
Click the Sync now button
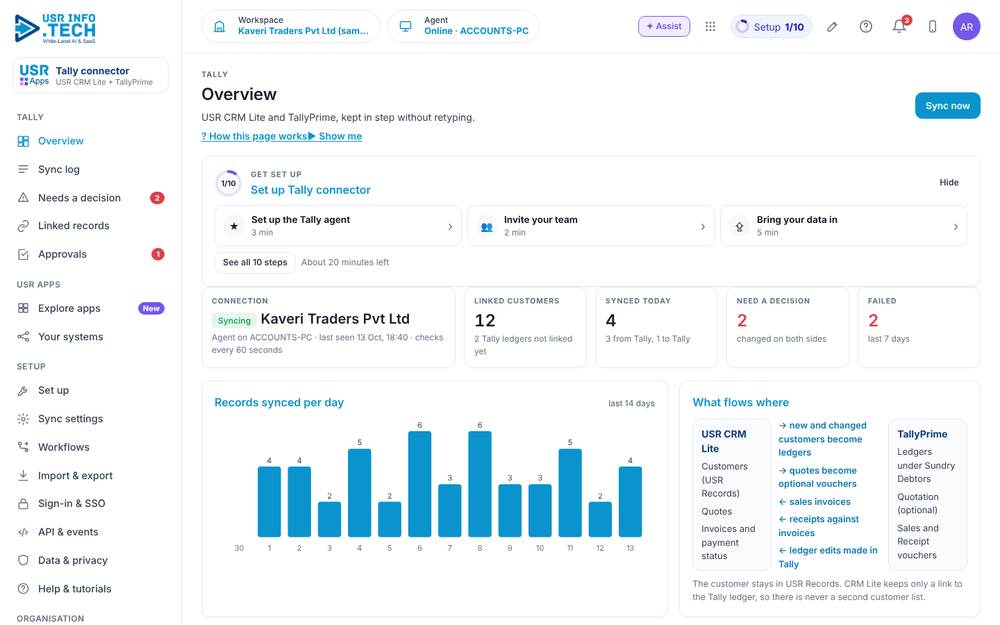947,106
